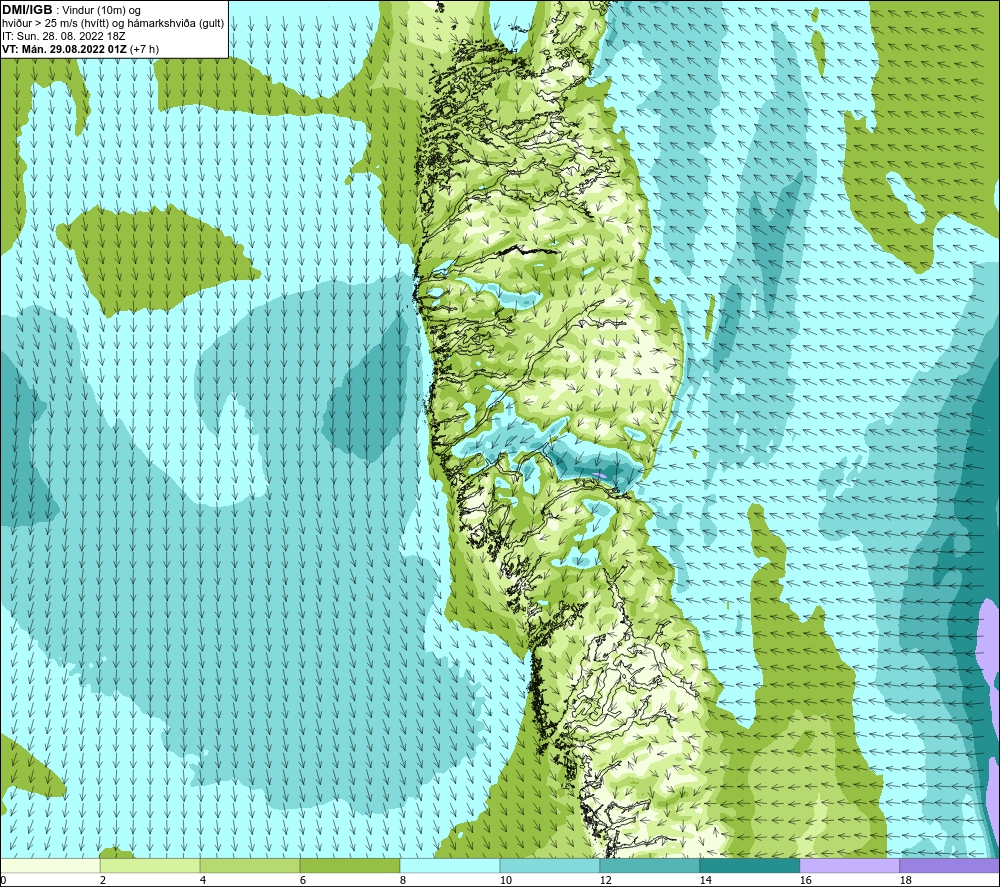
Task: Click the legend tick label '18'
Action: tap(905, 881)
